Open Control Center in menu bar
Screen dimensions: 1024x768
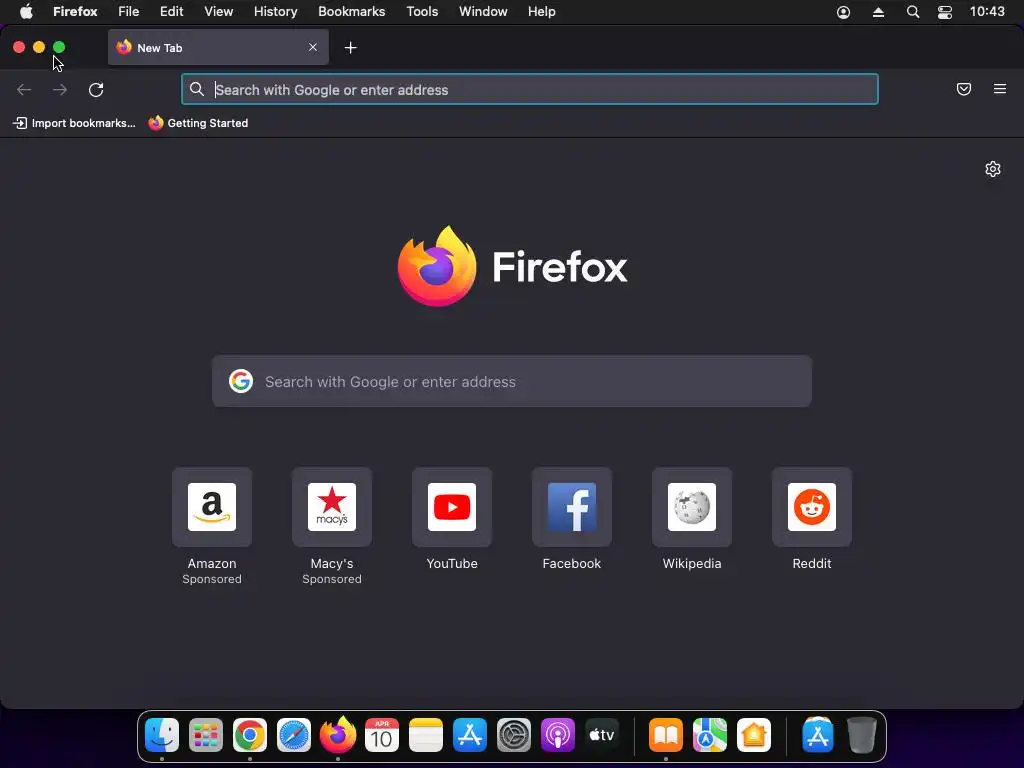945,12
